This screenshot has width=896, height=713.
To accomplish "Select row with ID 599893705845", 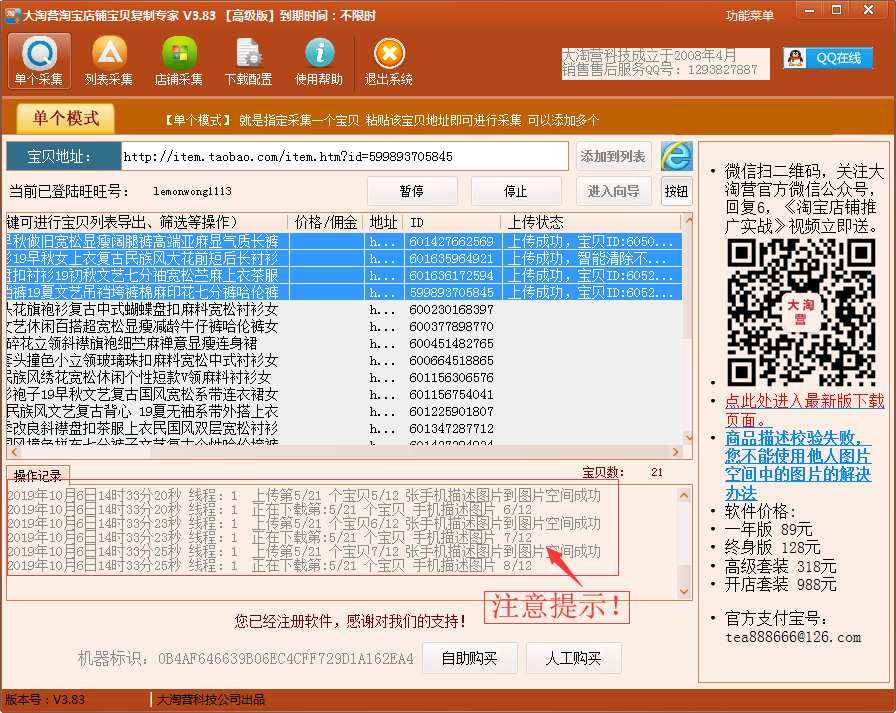I will pyautogui.click(x=344, y=293).
